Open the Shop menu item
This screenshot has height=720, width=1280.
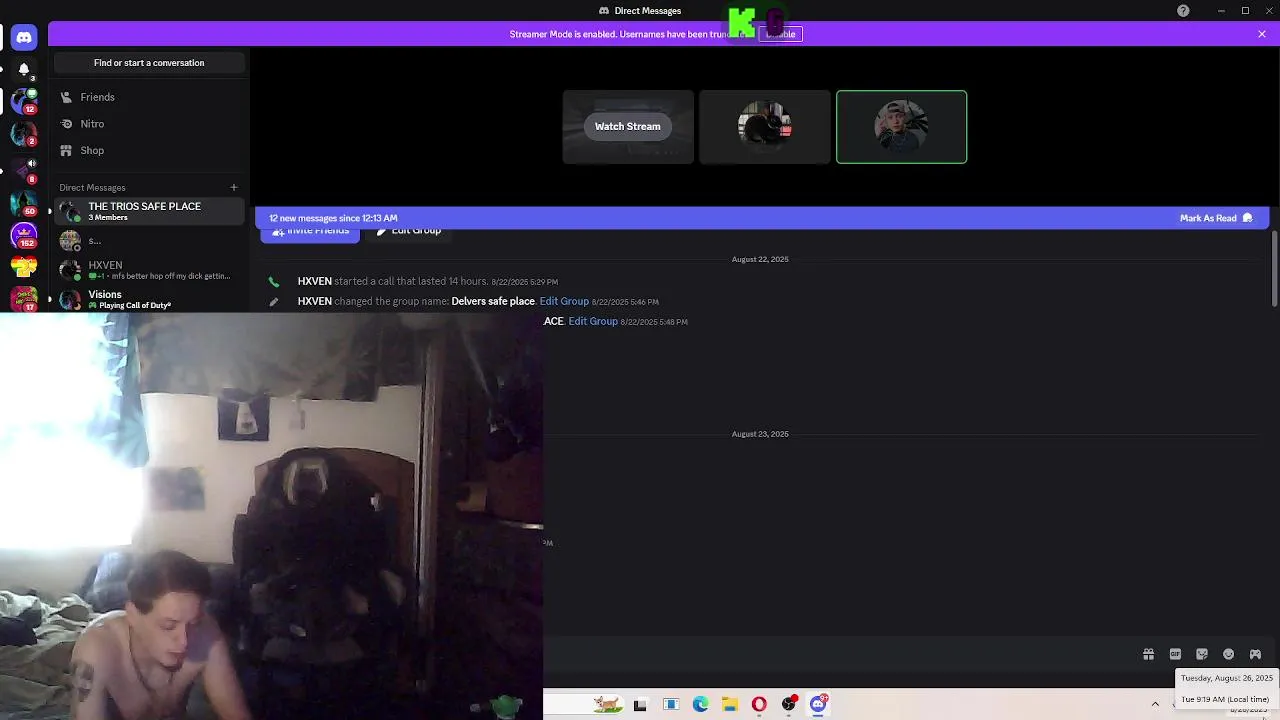point(149,150)
